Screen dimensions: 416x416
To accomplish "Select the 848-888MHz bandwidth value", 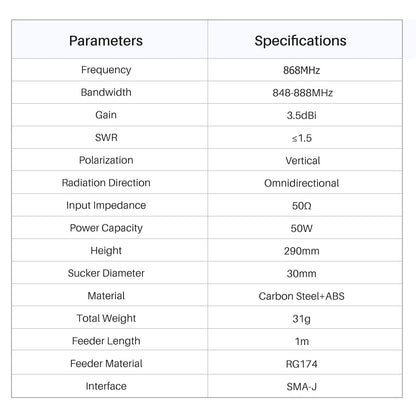I will pos(302,93).
